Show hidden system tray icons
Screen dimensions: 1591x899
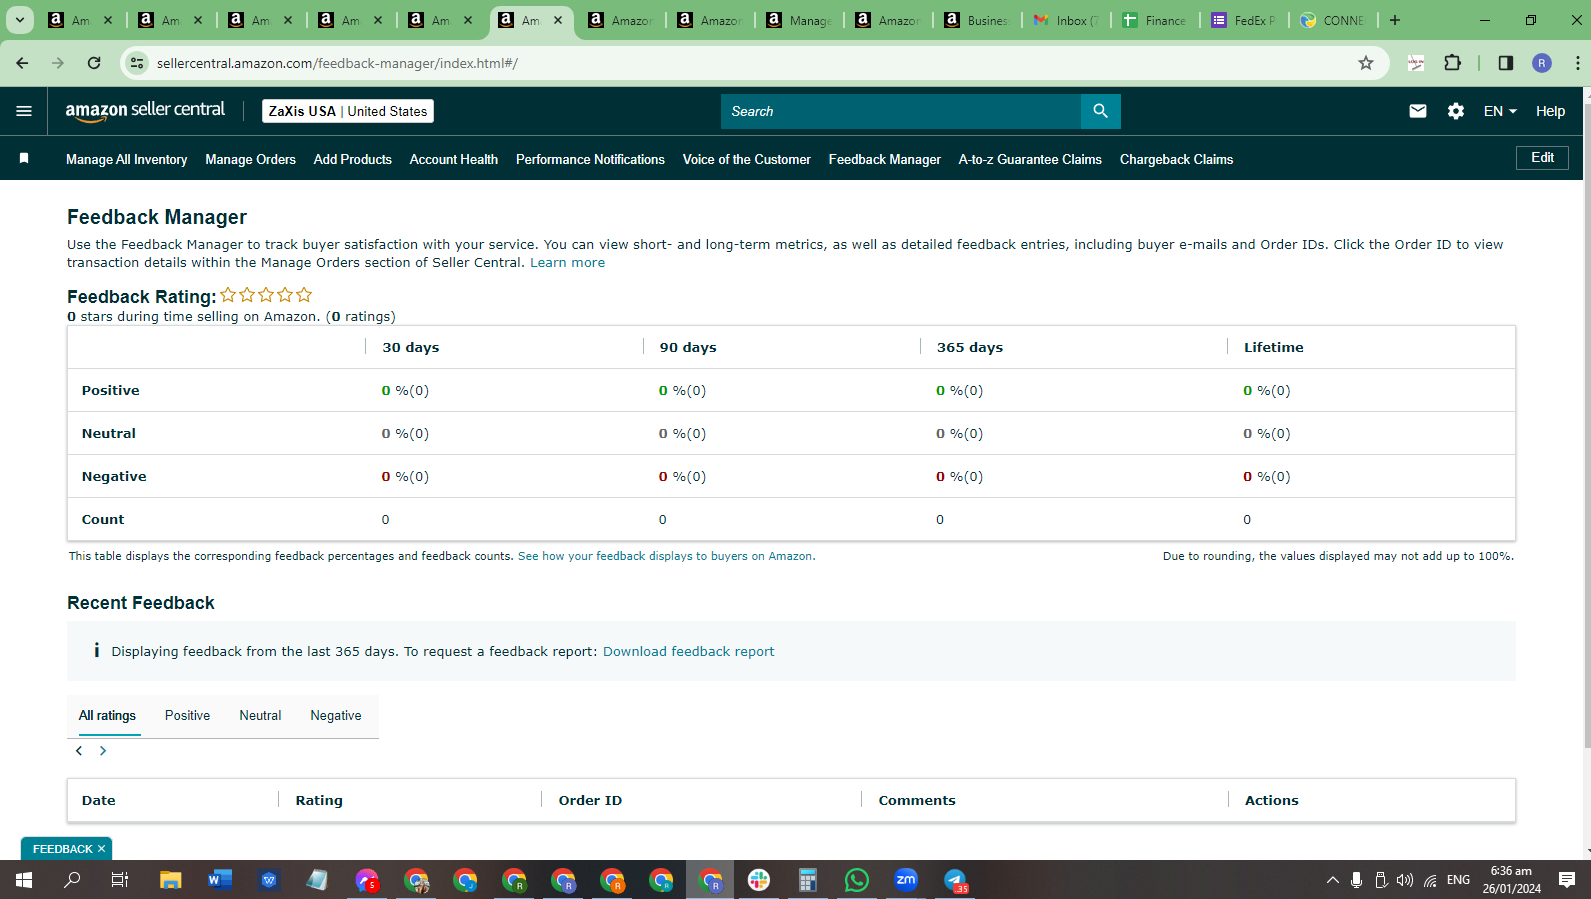[x=1332, y=880]
